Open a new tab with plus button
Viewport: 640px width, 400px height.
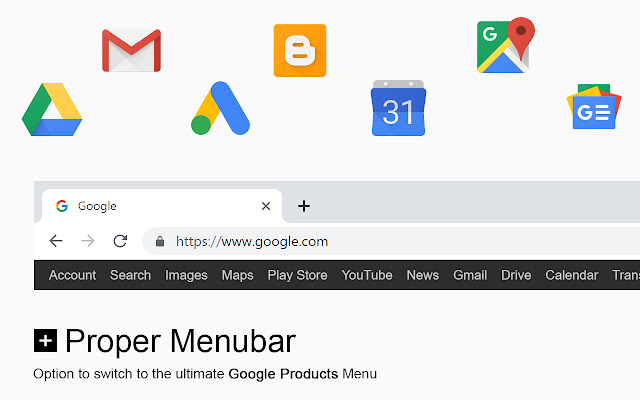[x=304, y=206]
